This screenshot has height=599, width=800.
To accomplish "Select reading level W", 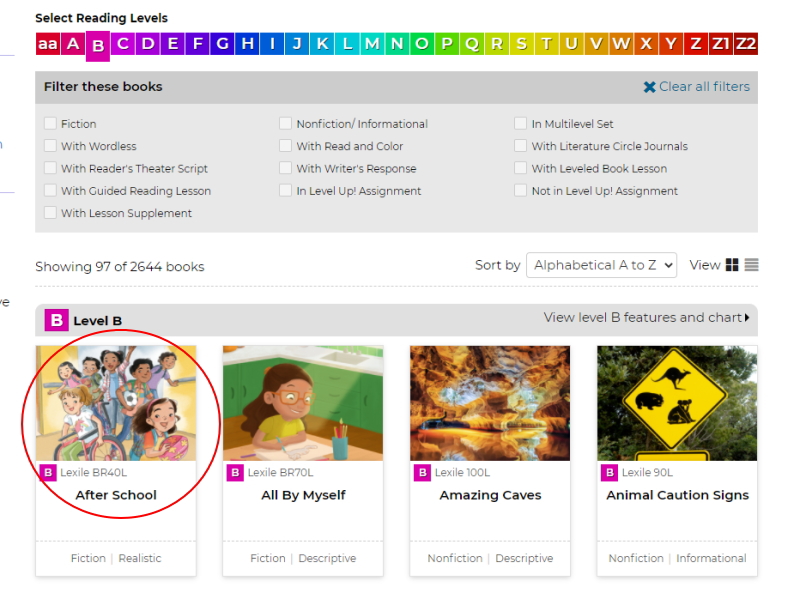I will (621, 43).
